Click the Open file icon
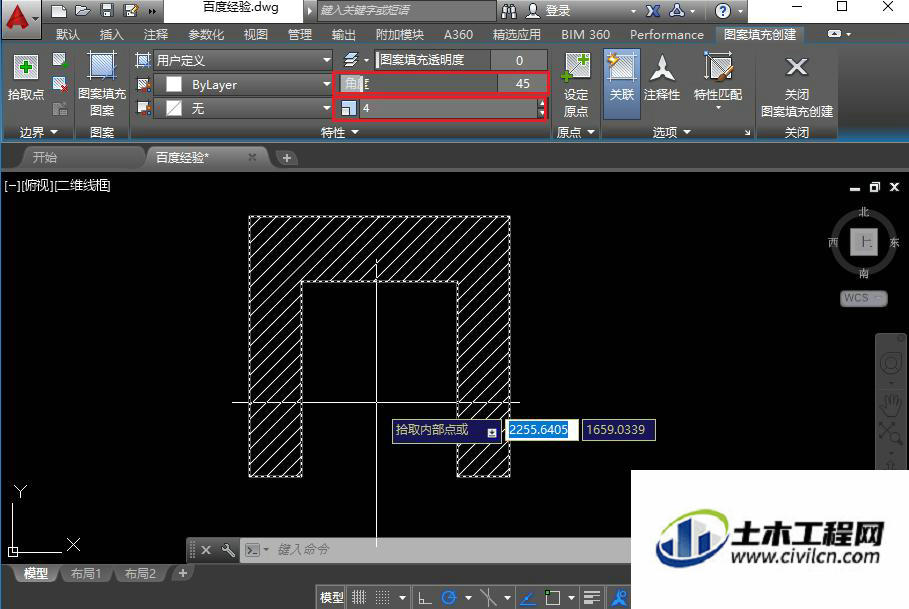The height and width of the screenshot is (609, 909). pyautogui.click(x=83, y=10)
